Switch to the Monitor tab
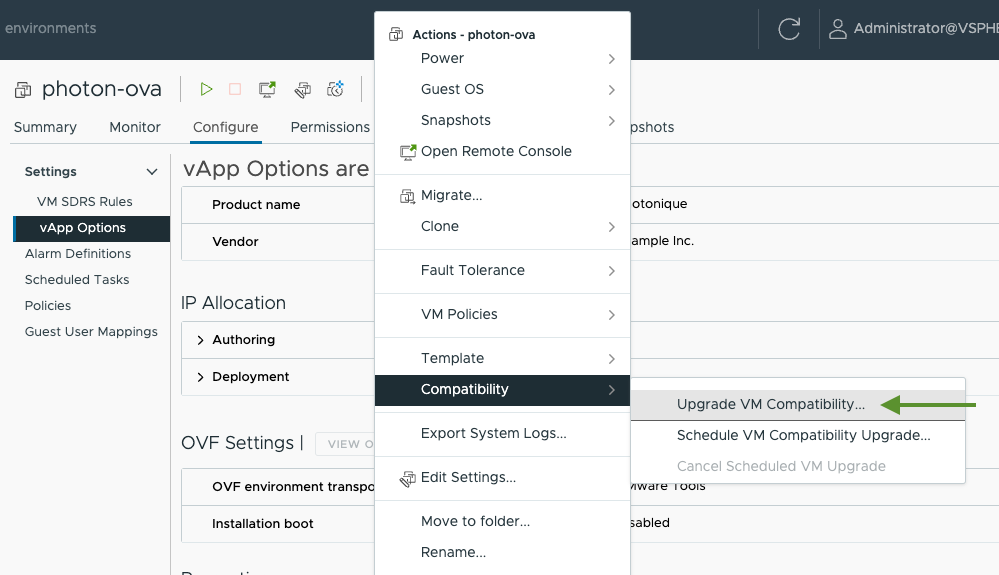 coord(134,127)
